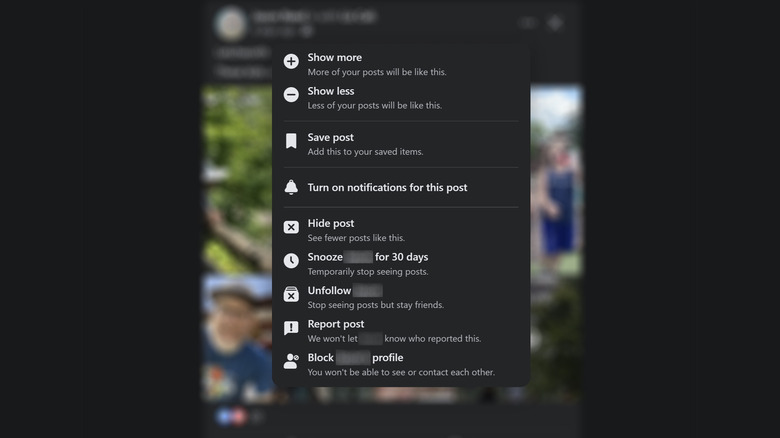Screen dimensions: 780x438
Task: Click the exclamation speech icon for Report post
Action: click(x=291, y=328)
